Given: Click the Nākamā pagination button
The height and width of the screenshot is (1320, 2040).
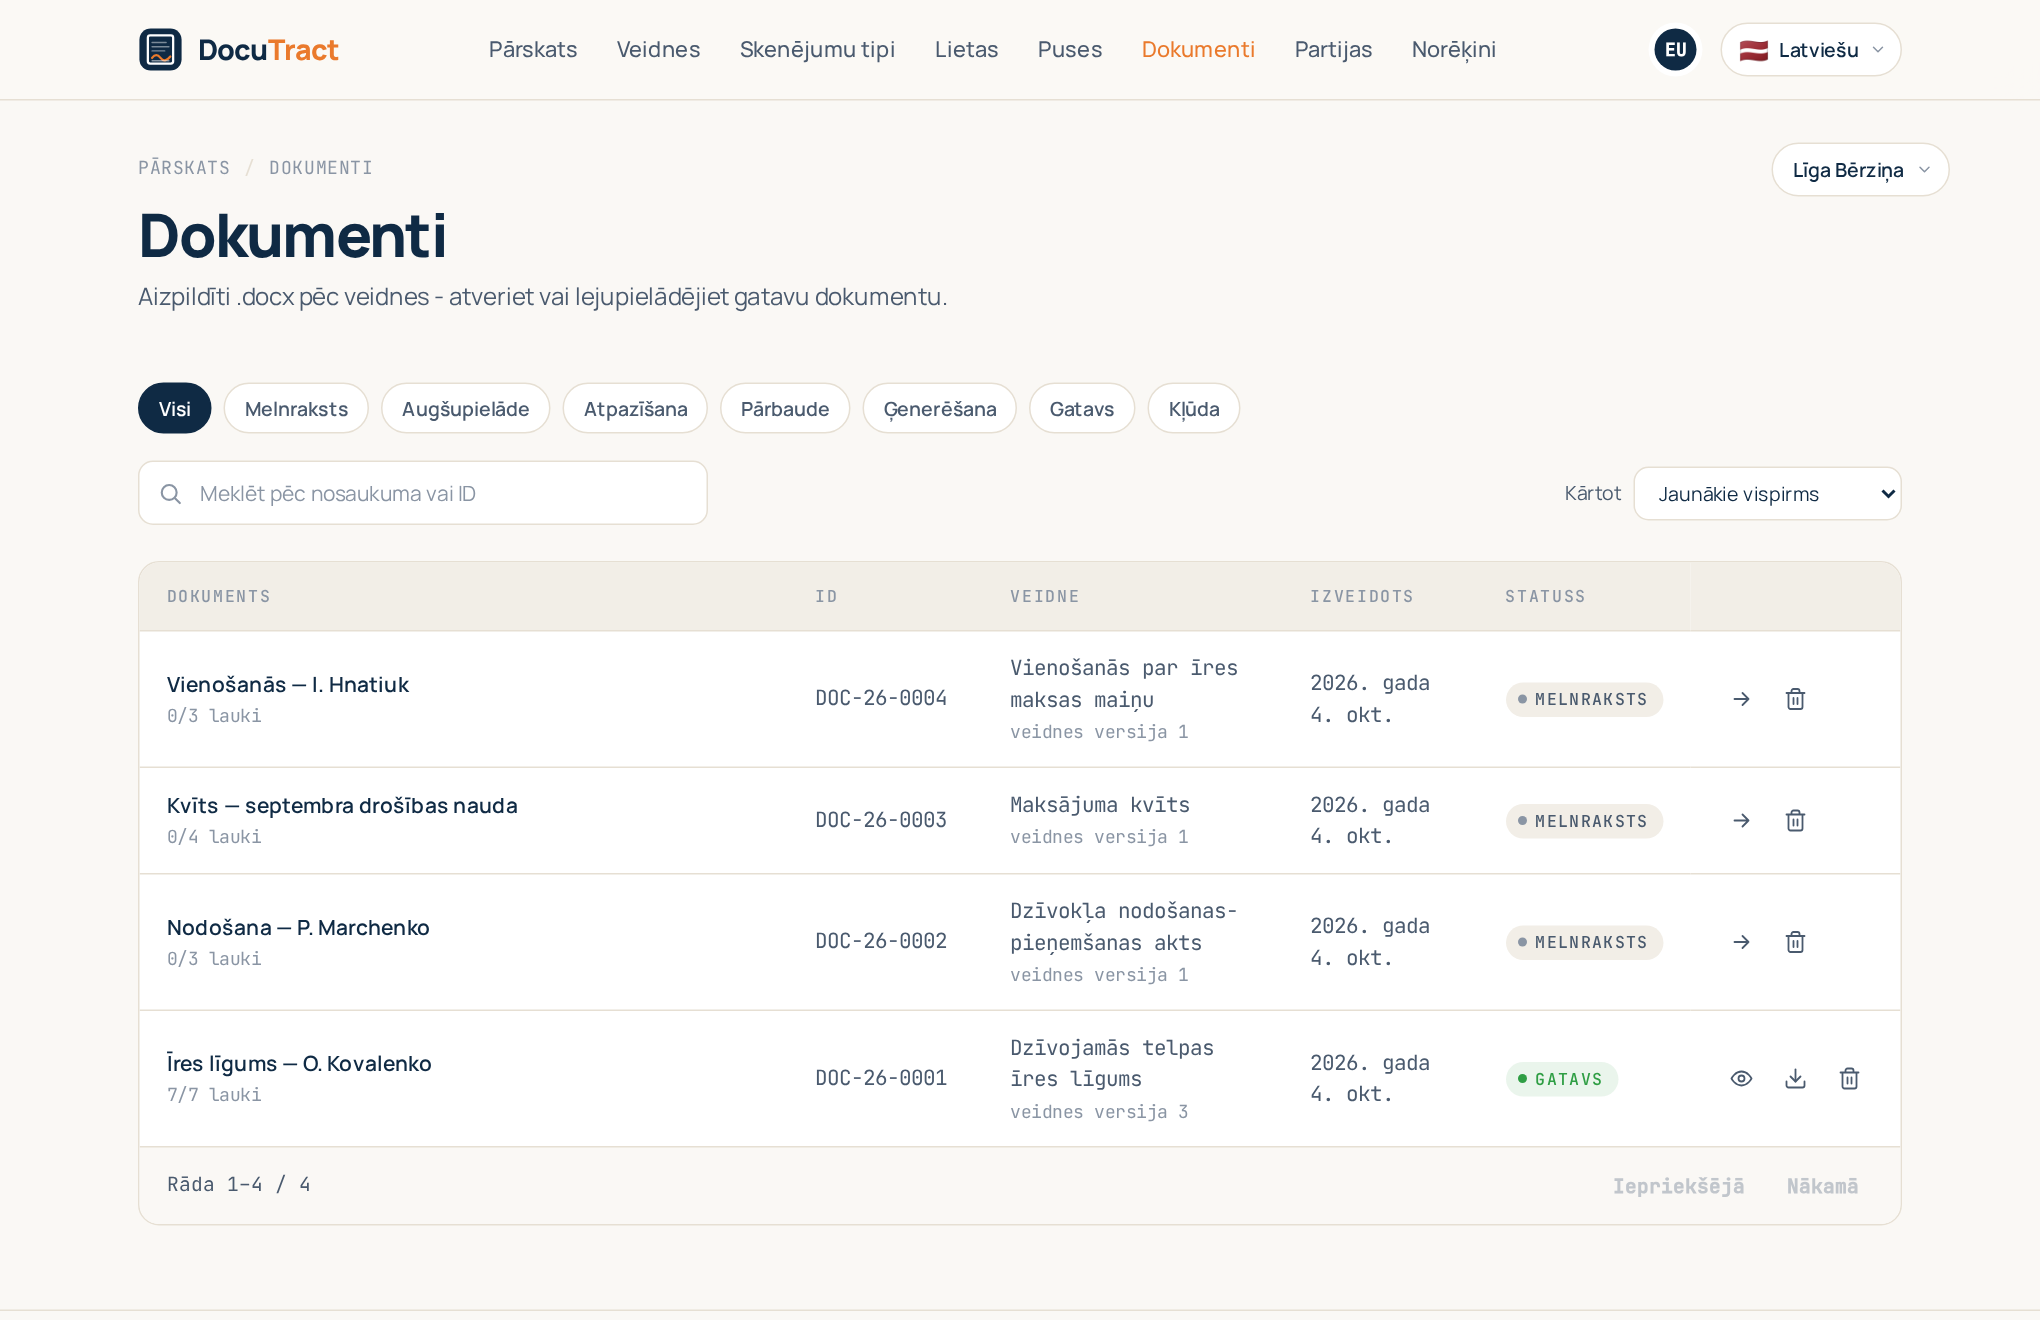Looking at the screenshot, I should [x=1822, y=1186].
